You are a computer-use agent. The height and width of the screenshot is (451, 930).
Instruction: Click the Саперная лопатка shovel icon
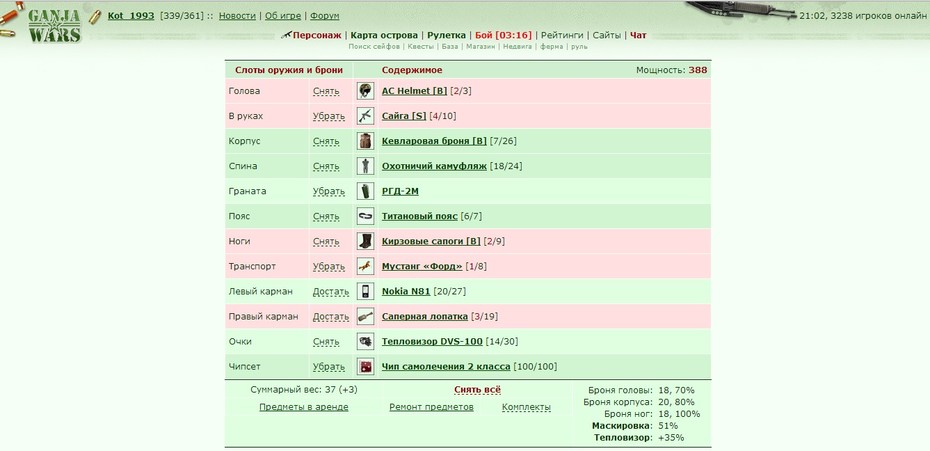pos(365,316)
